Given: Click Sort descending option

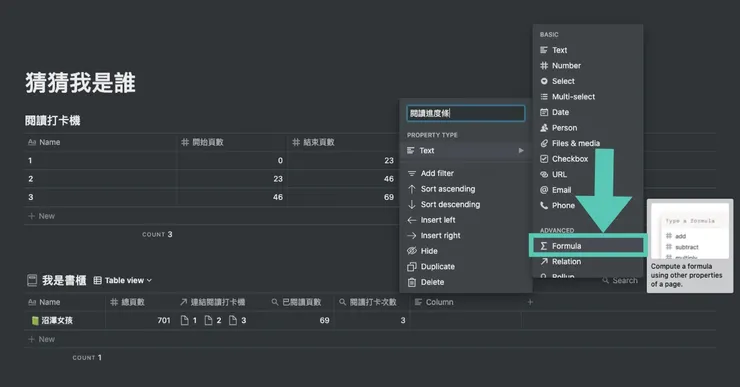Looking at the screenshot, I should coord(466,204).
